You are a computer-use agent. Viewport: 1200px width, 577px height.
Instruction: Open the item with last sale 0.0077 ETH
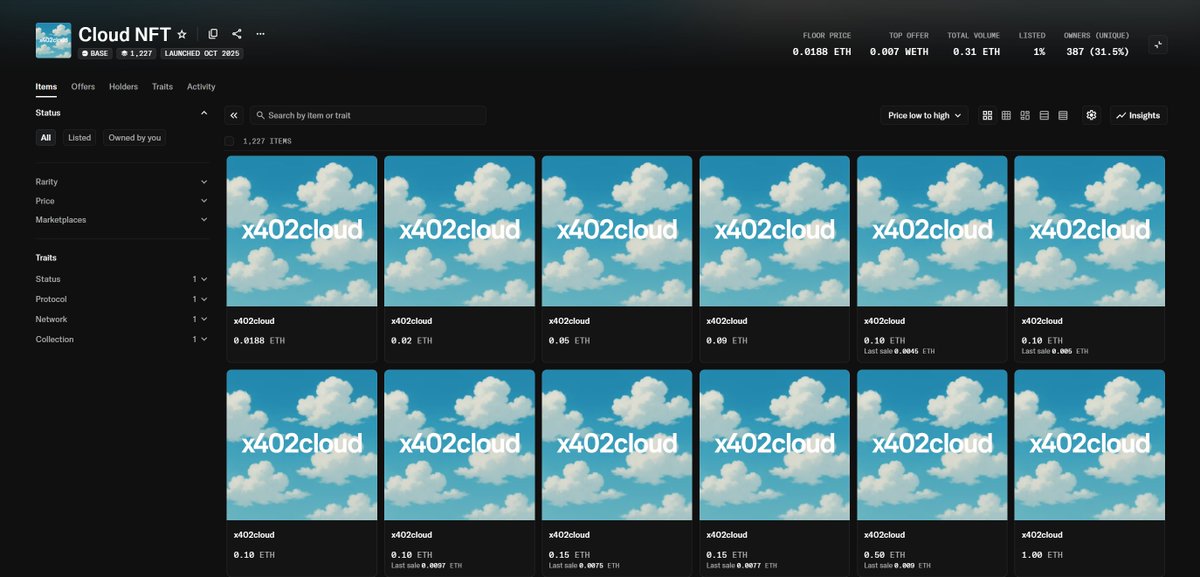(x=775, y=473)
